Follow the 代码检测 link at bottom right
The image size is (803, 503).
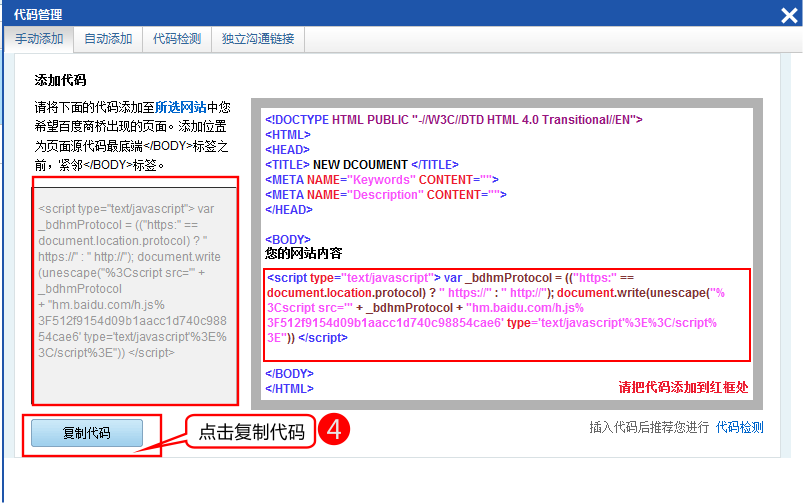tap(739, 427)
